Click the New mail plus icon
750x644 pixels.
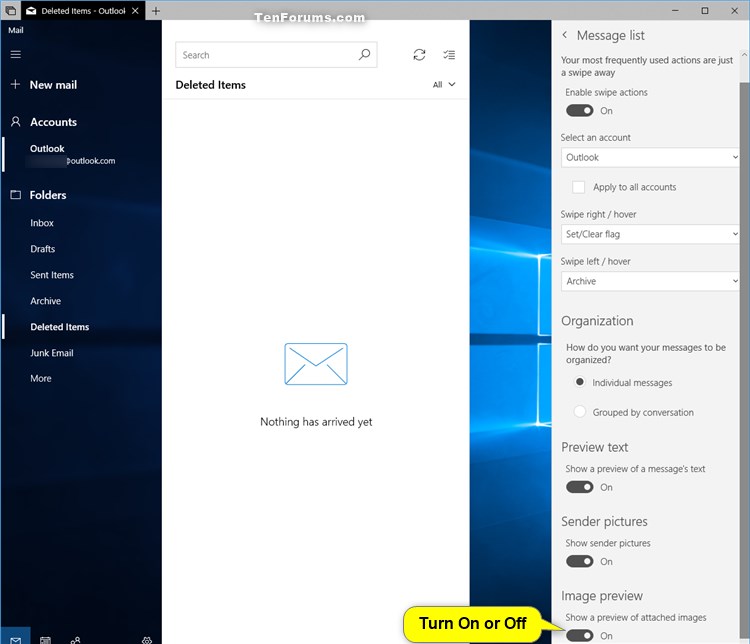[x=15, y=84]
